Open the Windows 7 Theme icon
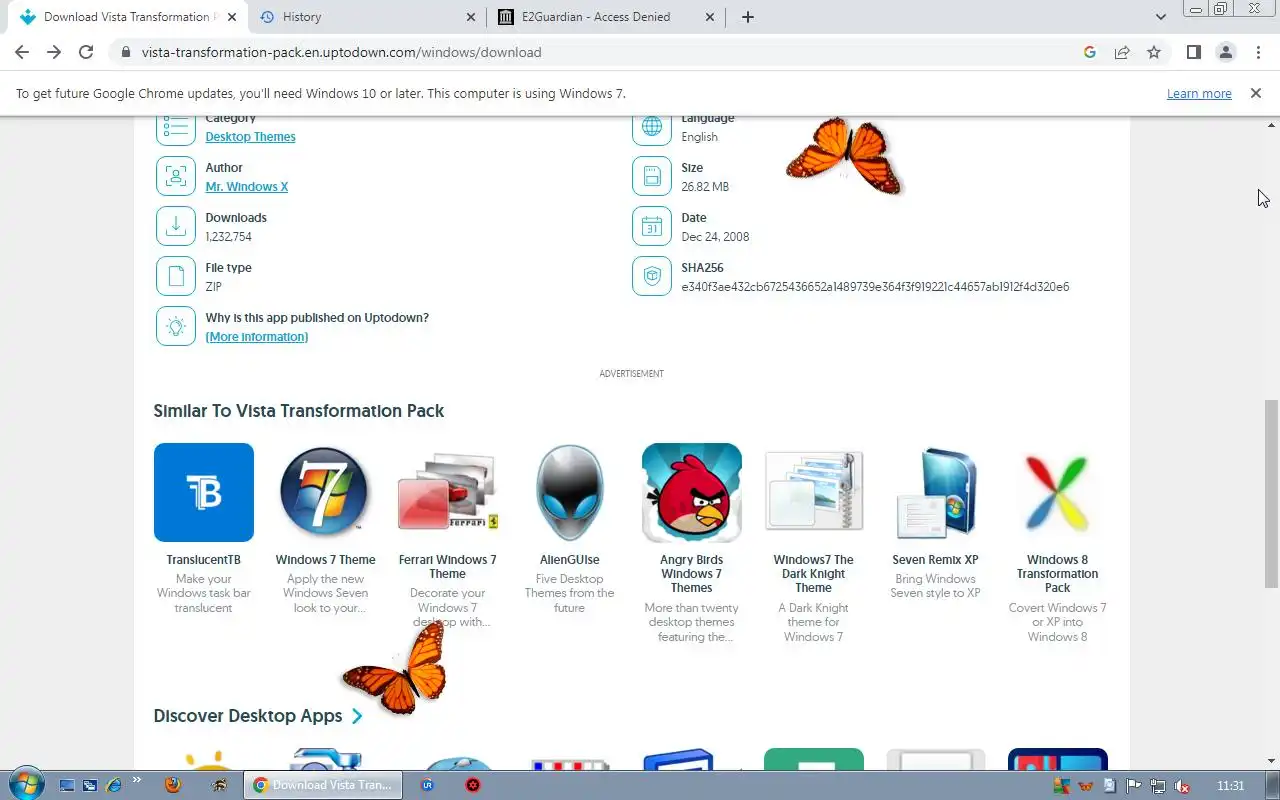 pos(326,492)
